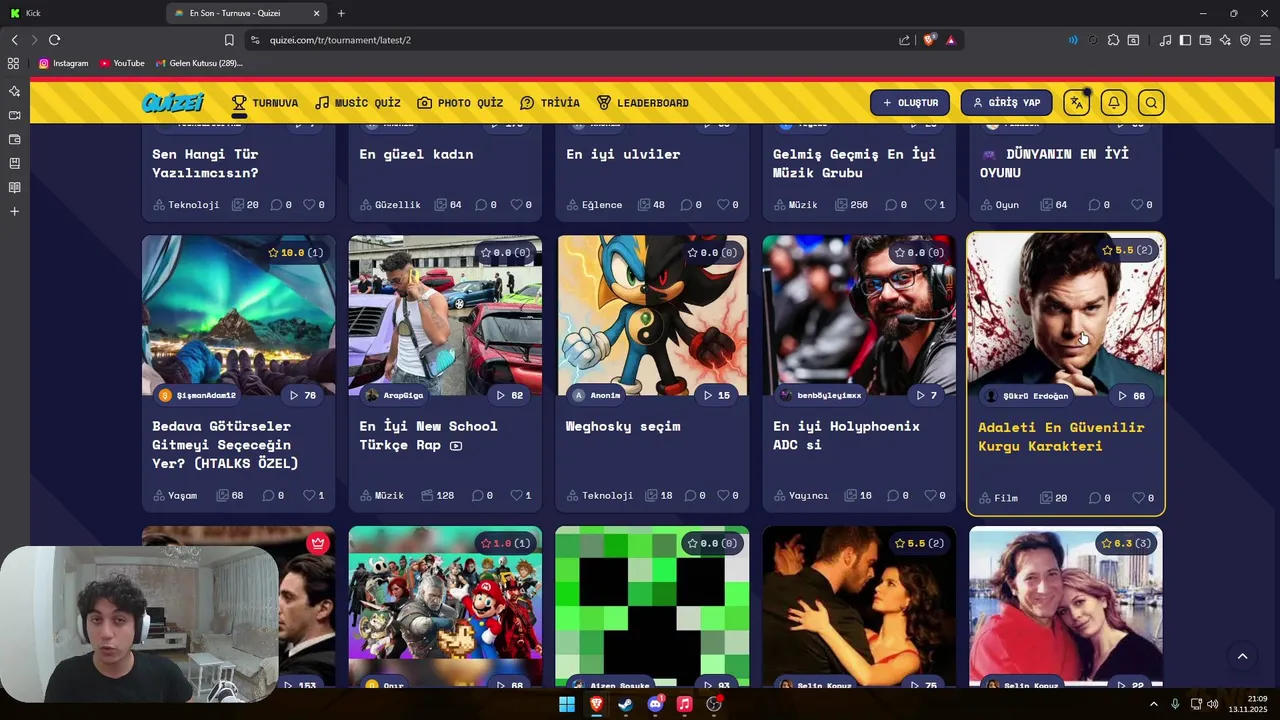Click the share page icon in address bar

tap(904, 40)
